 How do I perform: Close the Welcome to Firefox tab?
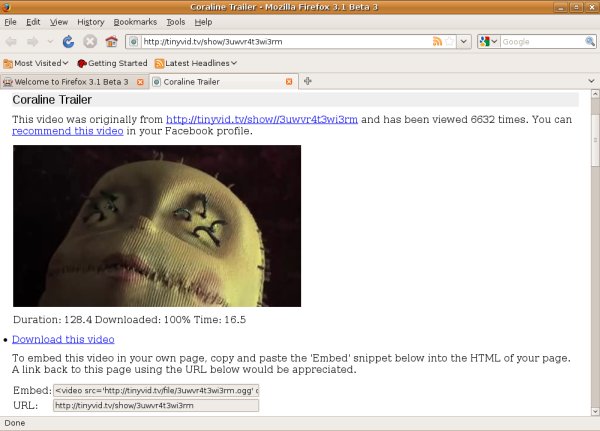(140, 82)
